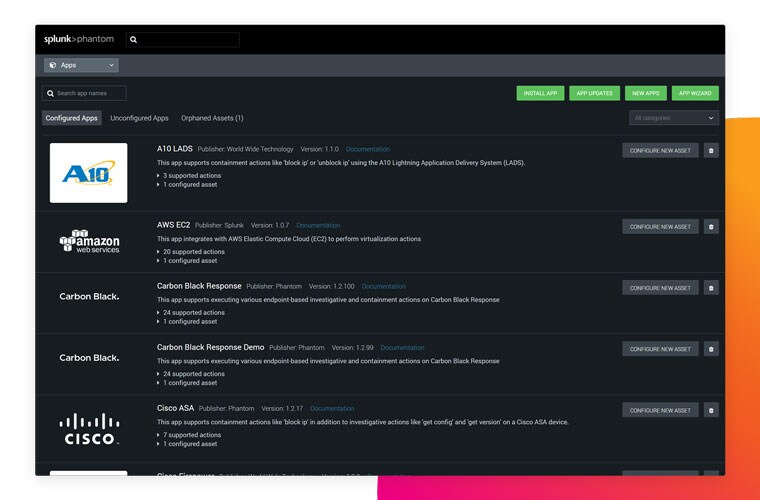Click the New Apps button
The image size is (760, 500).
point(646,93)
